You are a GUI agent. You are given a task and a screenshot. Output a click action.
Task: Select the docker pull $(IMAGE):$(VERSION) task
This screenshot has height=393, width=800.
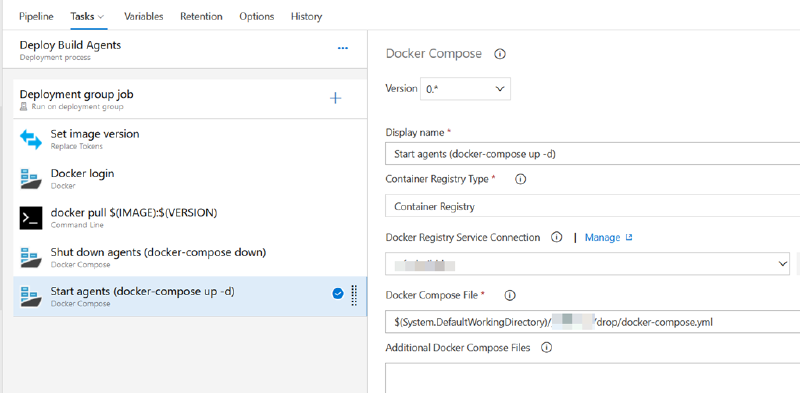[190, 218]
